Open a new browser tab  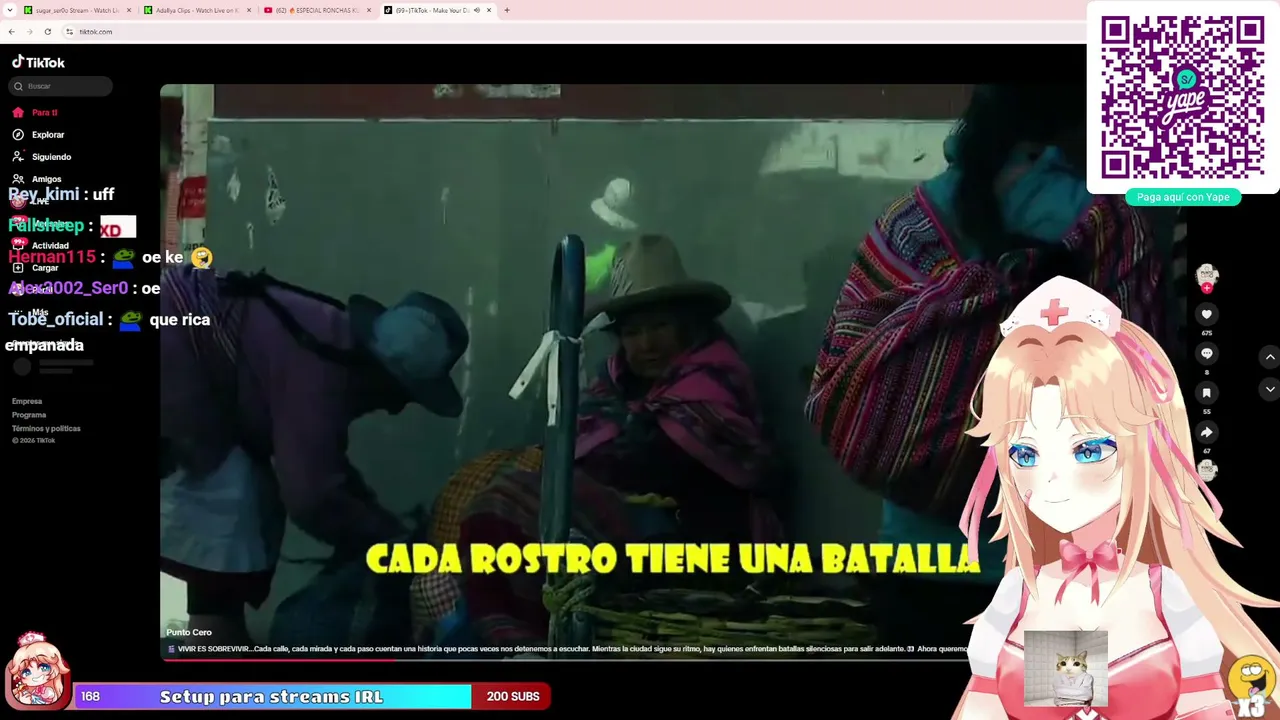pyautogui.click(x=507, y=10)
